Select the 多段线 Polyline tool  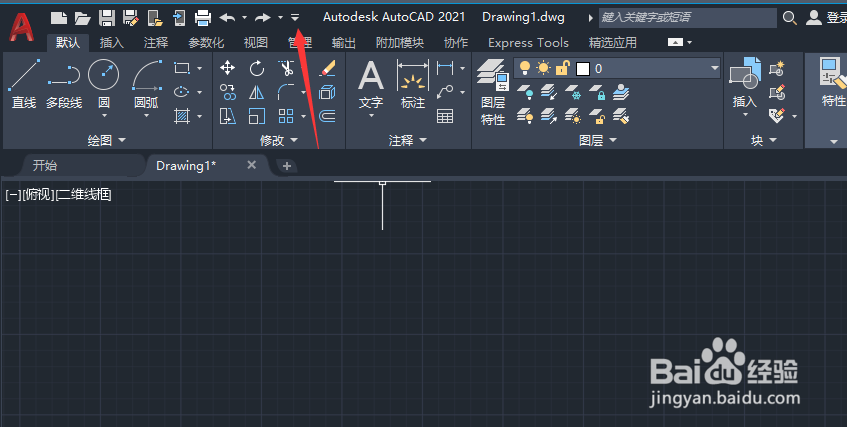click(x=64, y=86)
